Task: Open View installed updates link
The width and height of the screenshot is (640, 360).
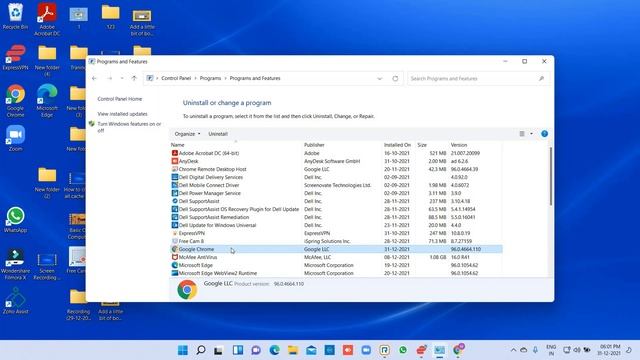Action: (122, 114)
